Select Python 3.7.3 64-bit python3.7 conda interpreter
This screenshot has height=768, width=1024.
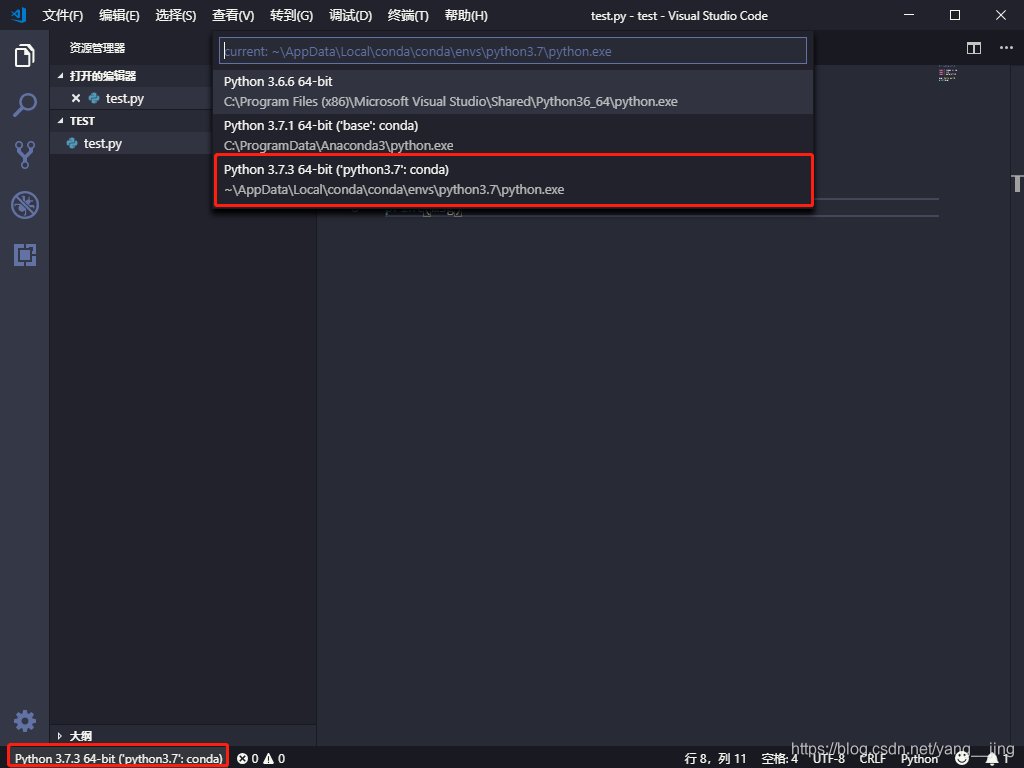[x=513, y=180]
